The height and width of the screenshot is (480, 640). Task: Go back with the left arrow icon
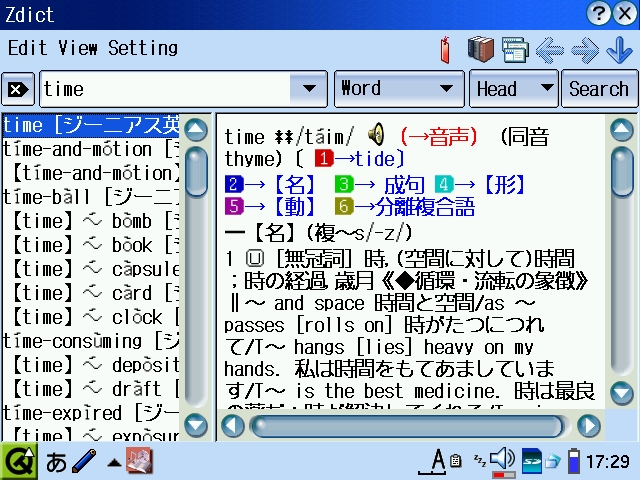point(549,48)
